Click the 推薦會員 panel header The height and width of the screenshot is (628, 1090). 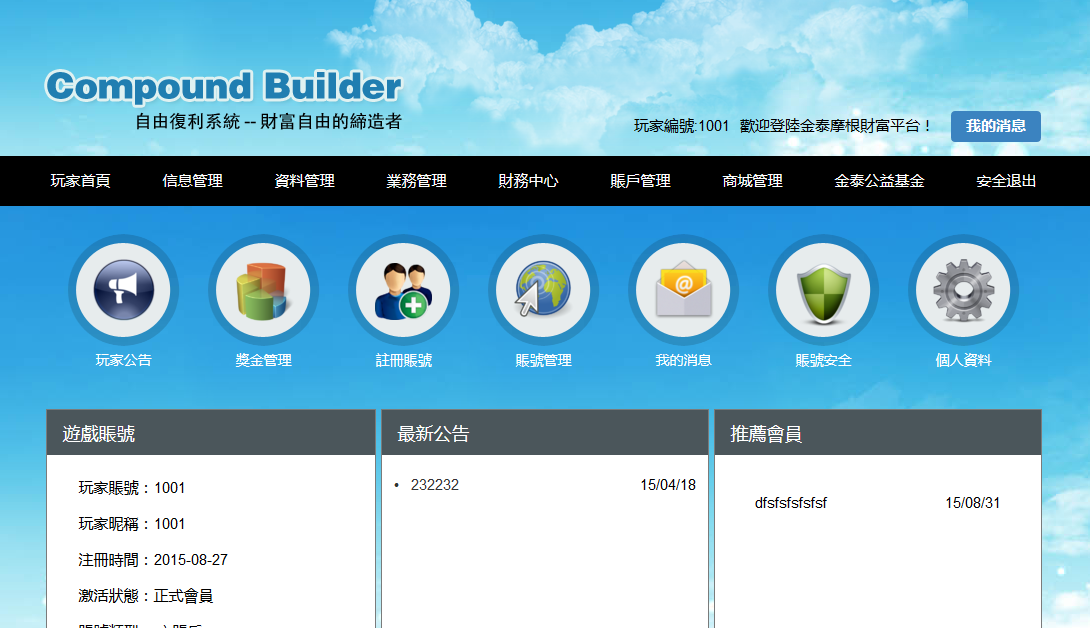878,433
